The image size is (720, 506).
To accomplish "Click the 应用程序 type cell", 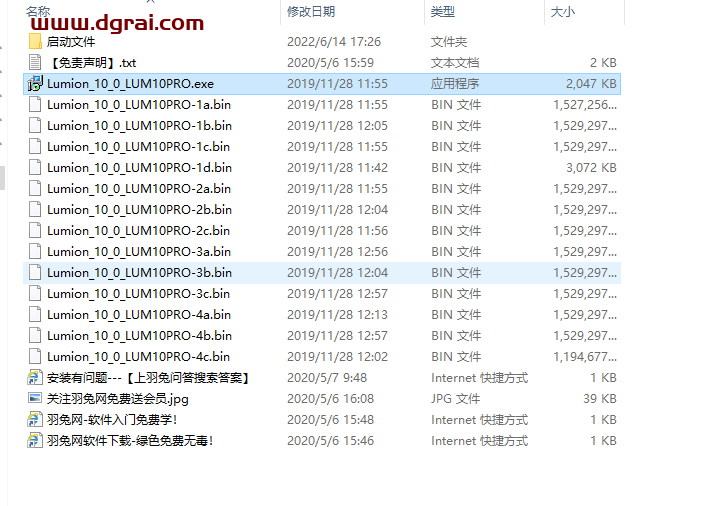I will click(x=455, y=84).
